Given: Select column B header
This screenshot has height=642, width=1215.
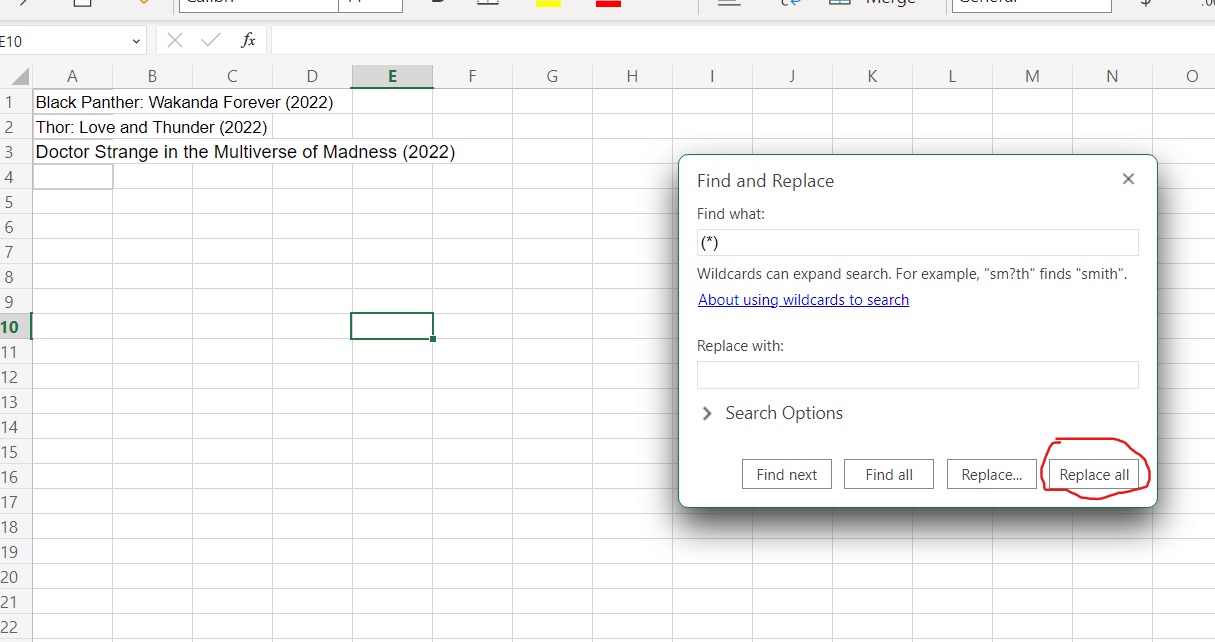Looking at the screenshot, I should 152,76.
